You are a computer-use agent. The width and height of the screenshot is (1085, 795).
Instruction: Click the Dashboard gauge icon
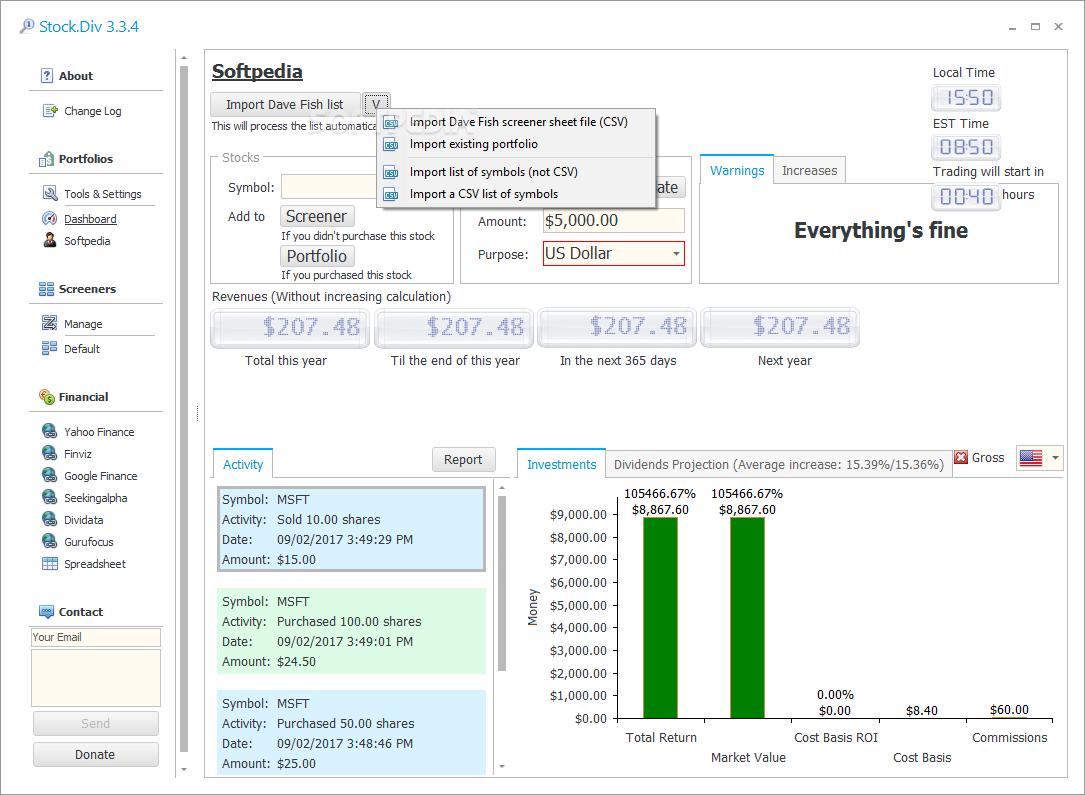(50, 219)
